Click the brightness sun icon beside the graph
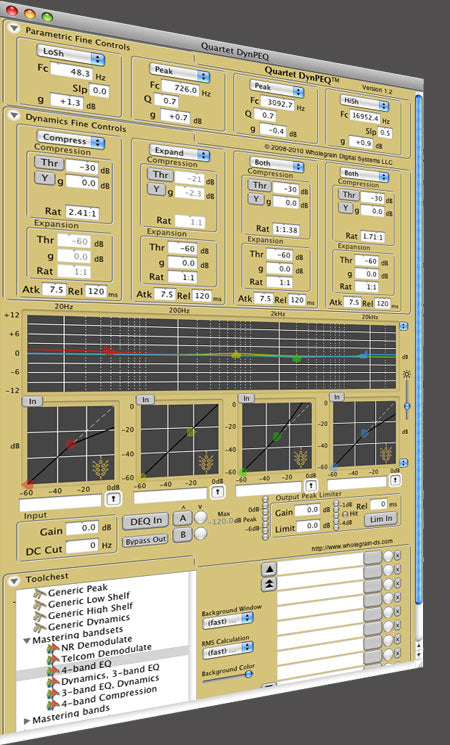 (x=406, y=374)
